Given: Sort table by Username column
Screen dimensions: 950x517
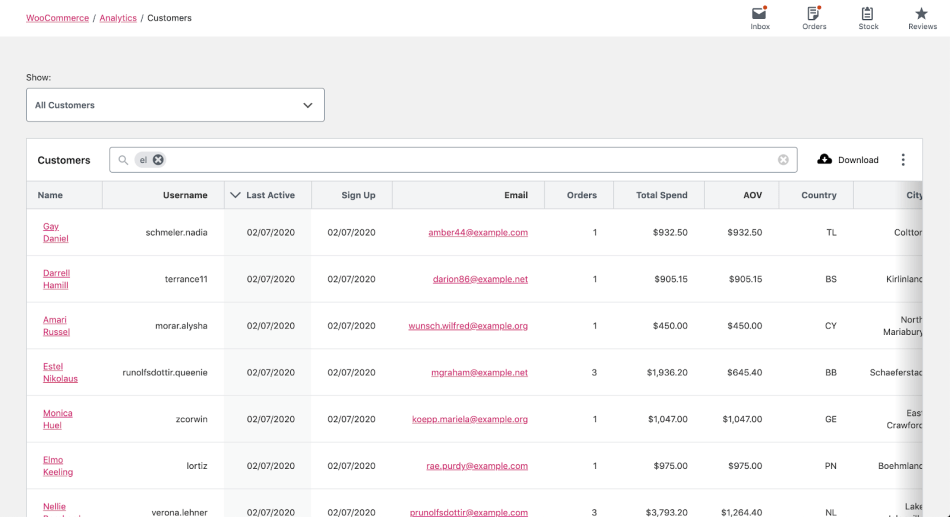Looking at the screenshot, I should [185, 195].
